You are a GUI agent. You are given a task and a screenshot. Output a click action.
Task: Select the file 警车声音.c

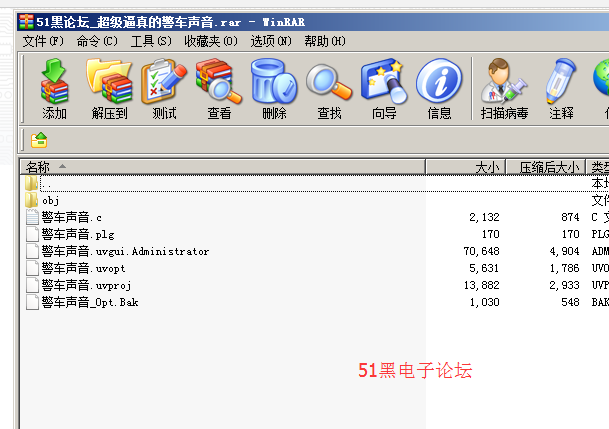click(x=315, y=217)
